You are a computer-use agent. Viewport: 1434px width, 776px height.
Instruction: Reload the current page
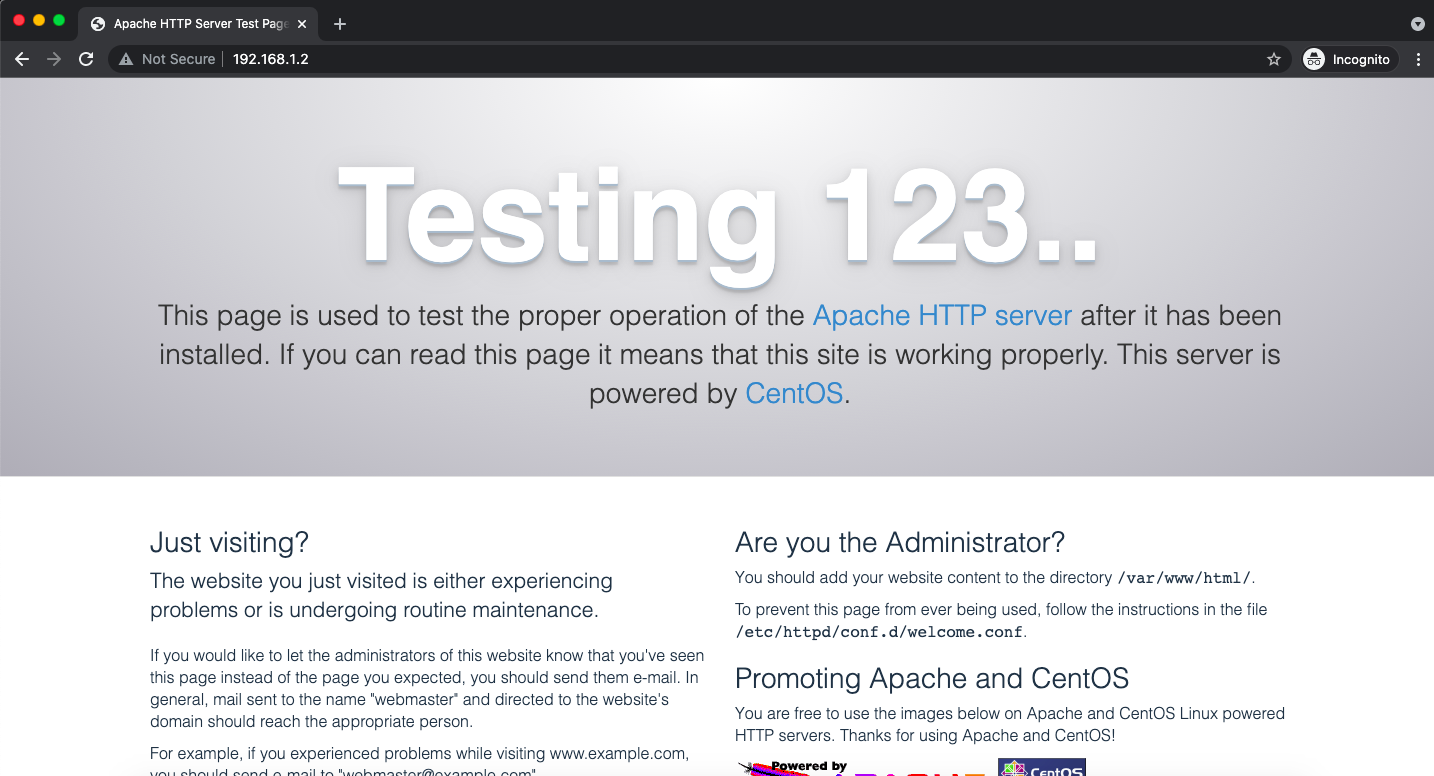pyautogui.click(x=86, y=59)
